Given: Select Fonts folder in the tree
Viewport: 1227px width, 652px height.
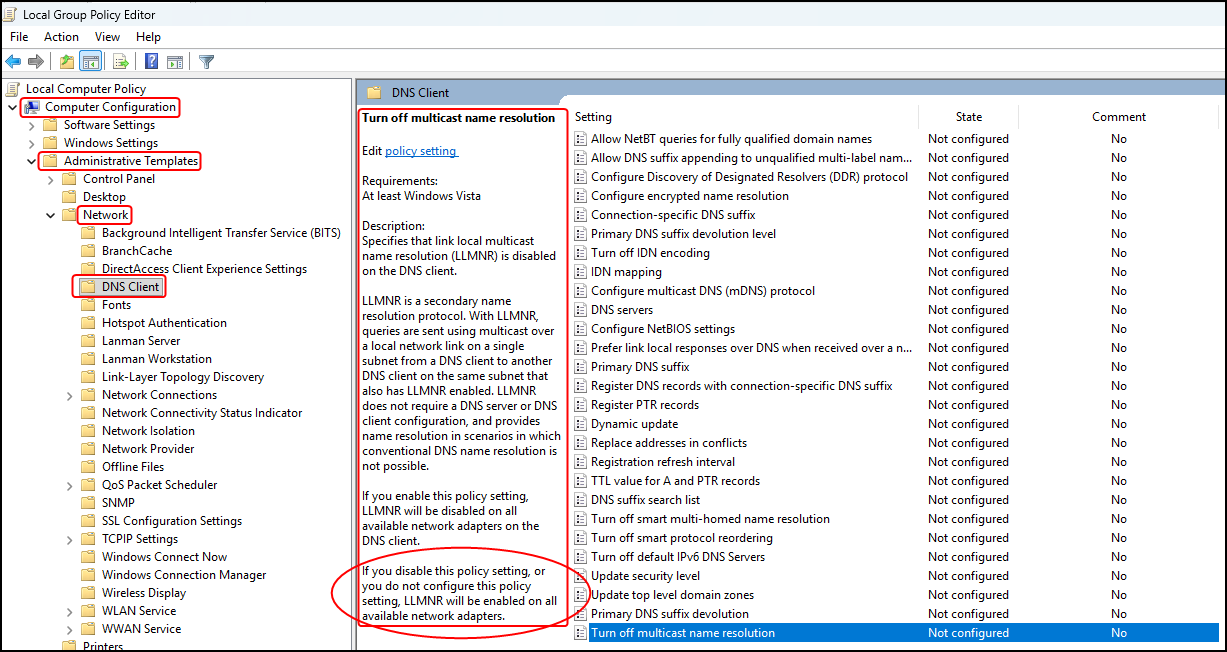Looking at the screenshot, I should (116, 305).
